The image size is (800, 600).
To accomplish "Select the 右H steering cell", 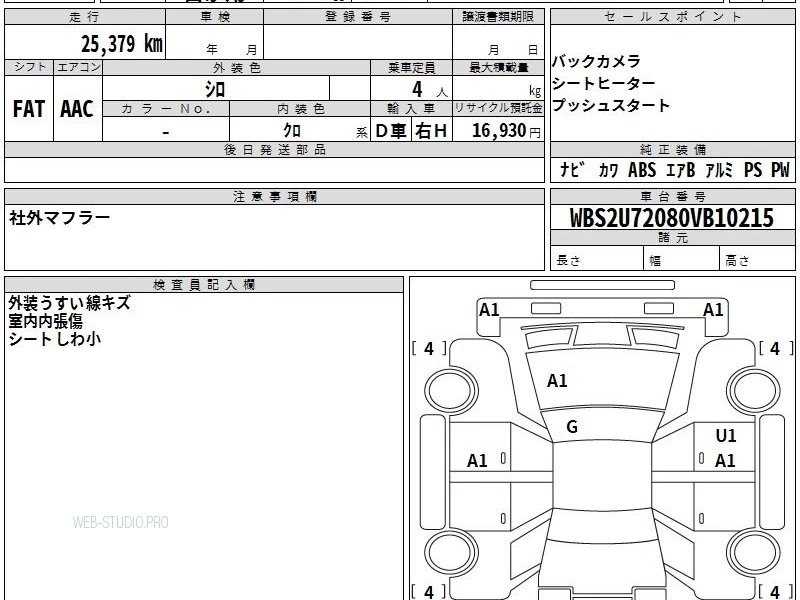I will tap(432, 131).
